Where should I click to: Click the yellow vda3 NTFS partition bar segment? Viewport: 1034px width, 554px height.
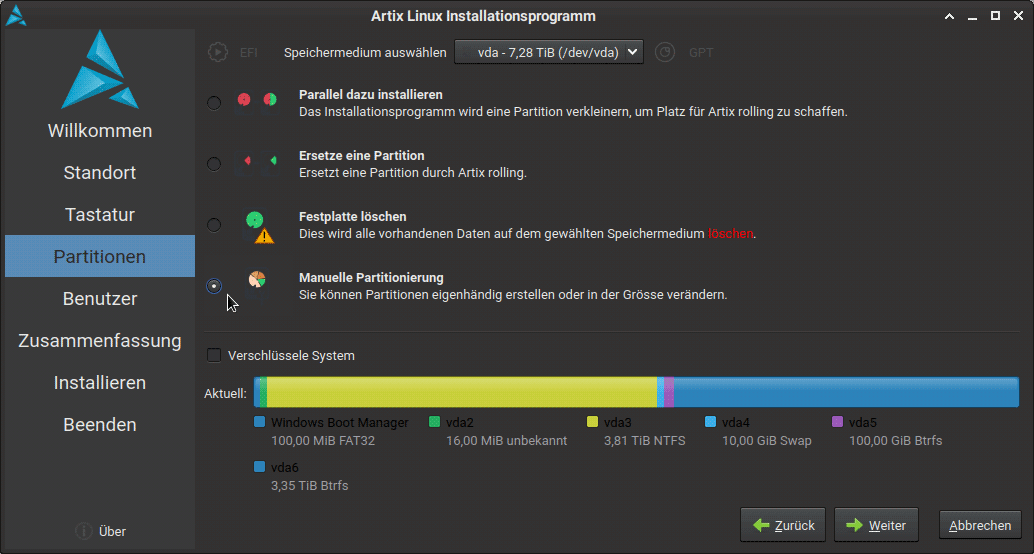[460, 392]
